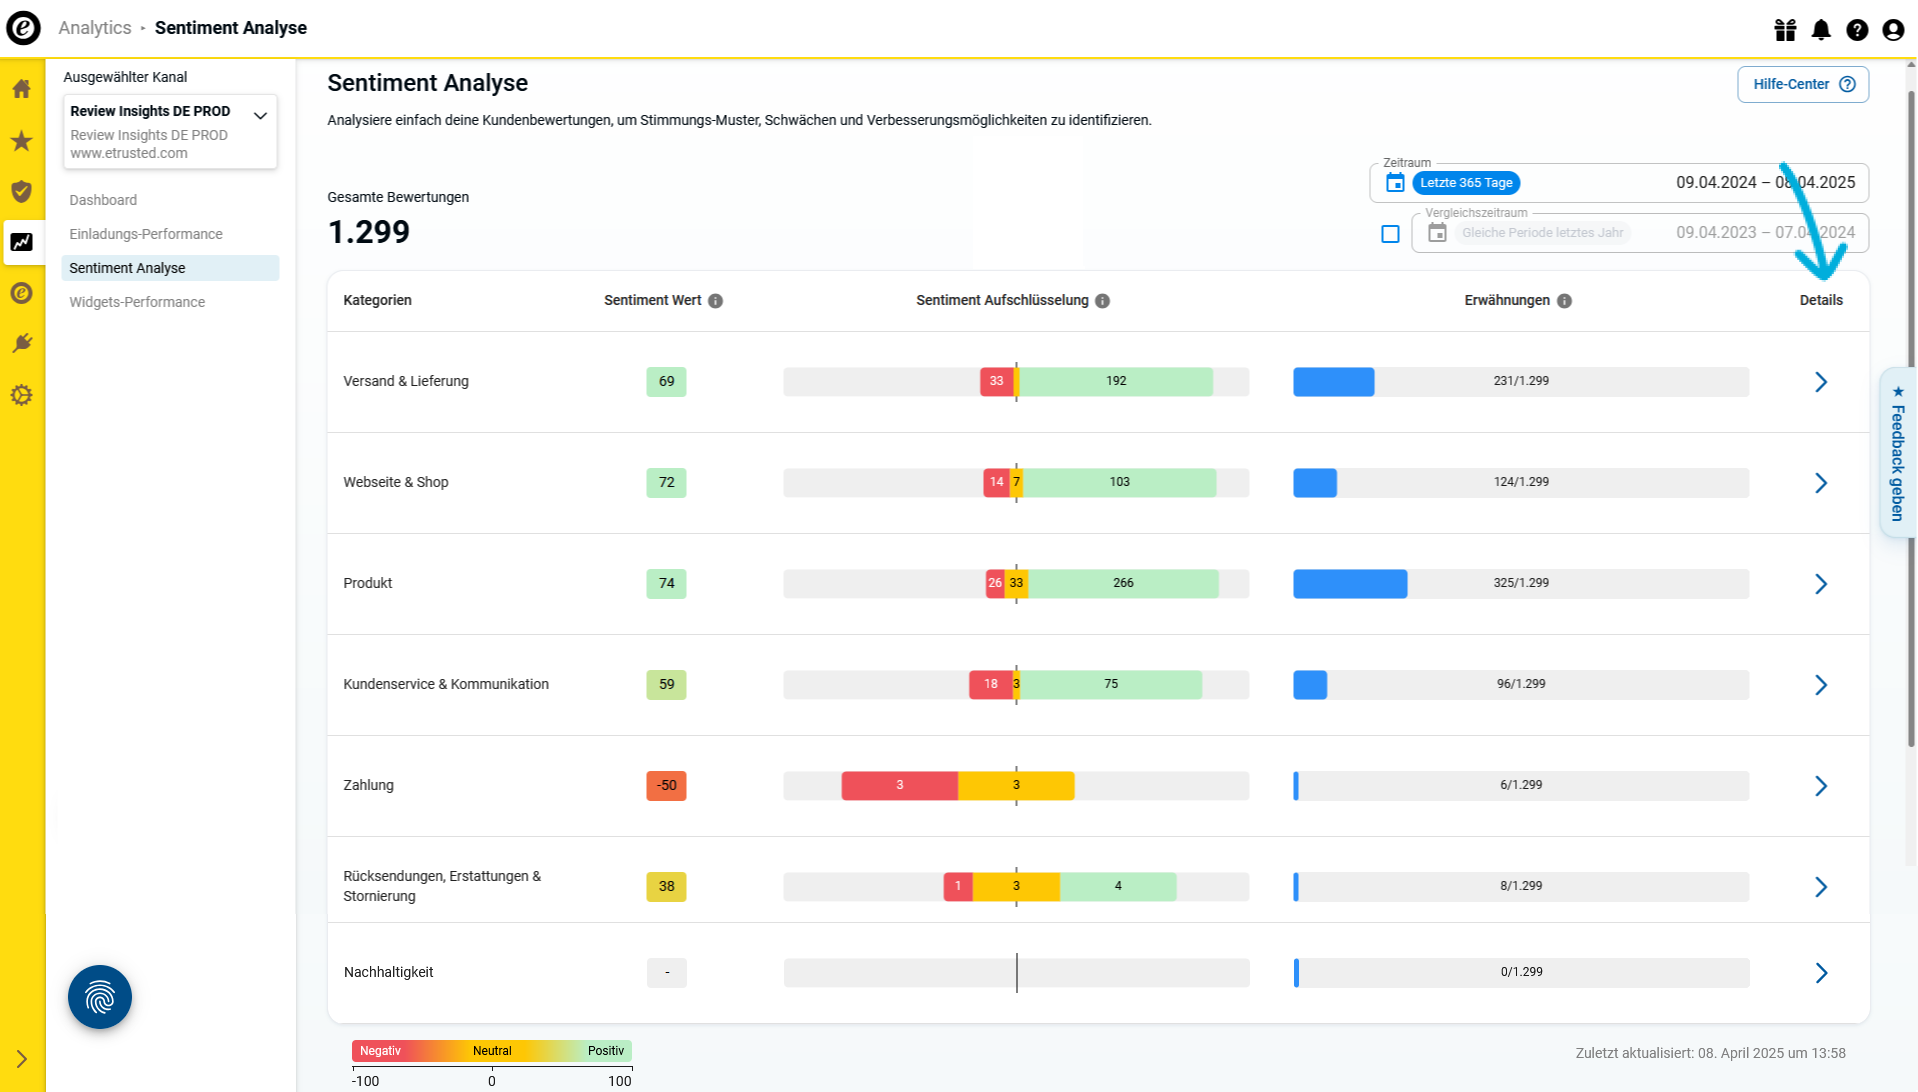Select Sentiment Analyse menu item
This screenshot has height=1092, width=1918.
(170, 268)
